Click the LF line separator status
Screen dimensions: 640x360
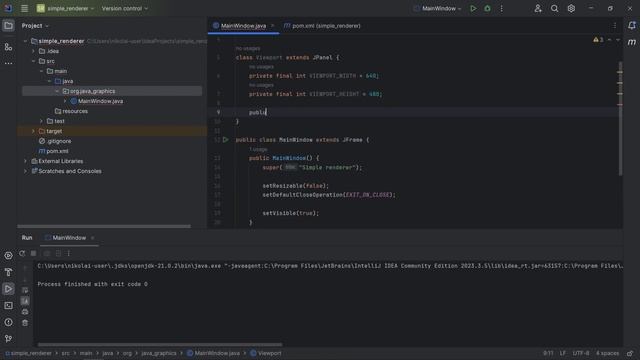click(x=563, y=353)
